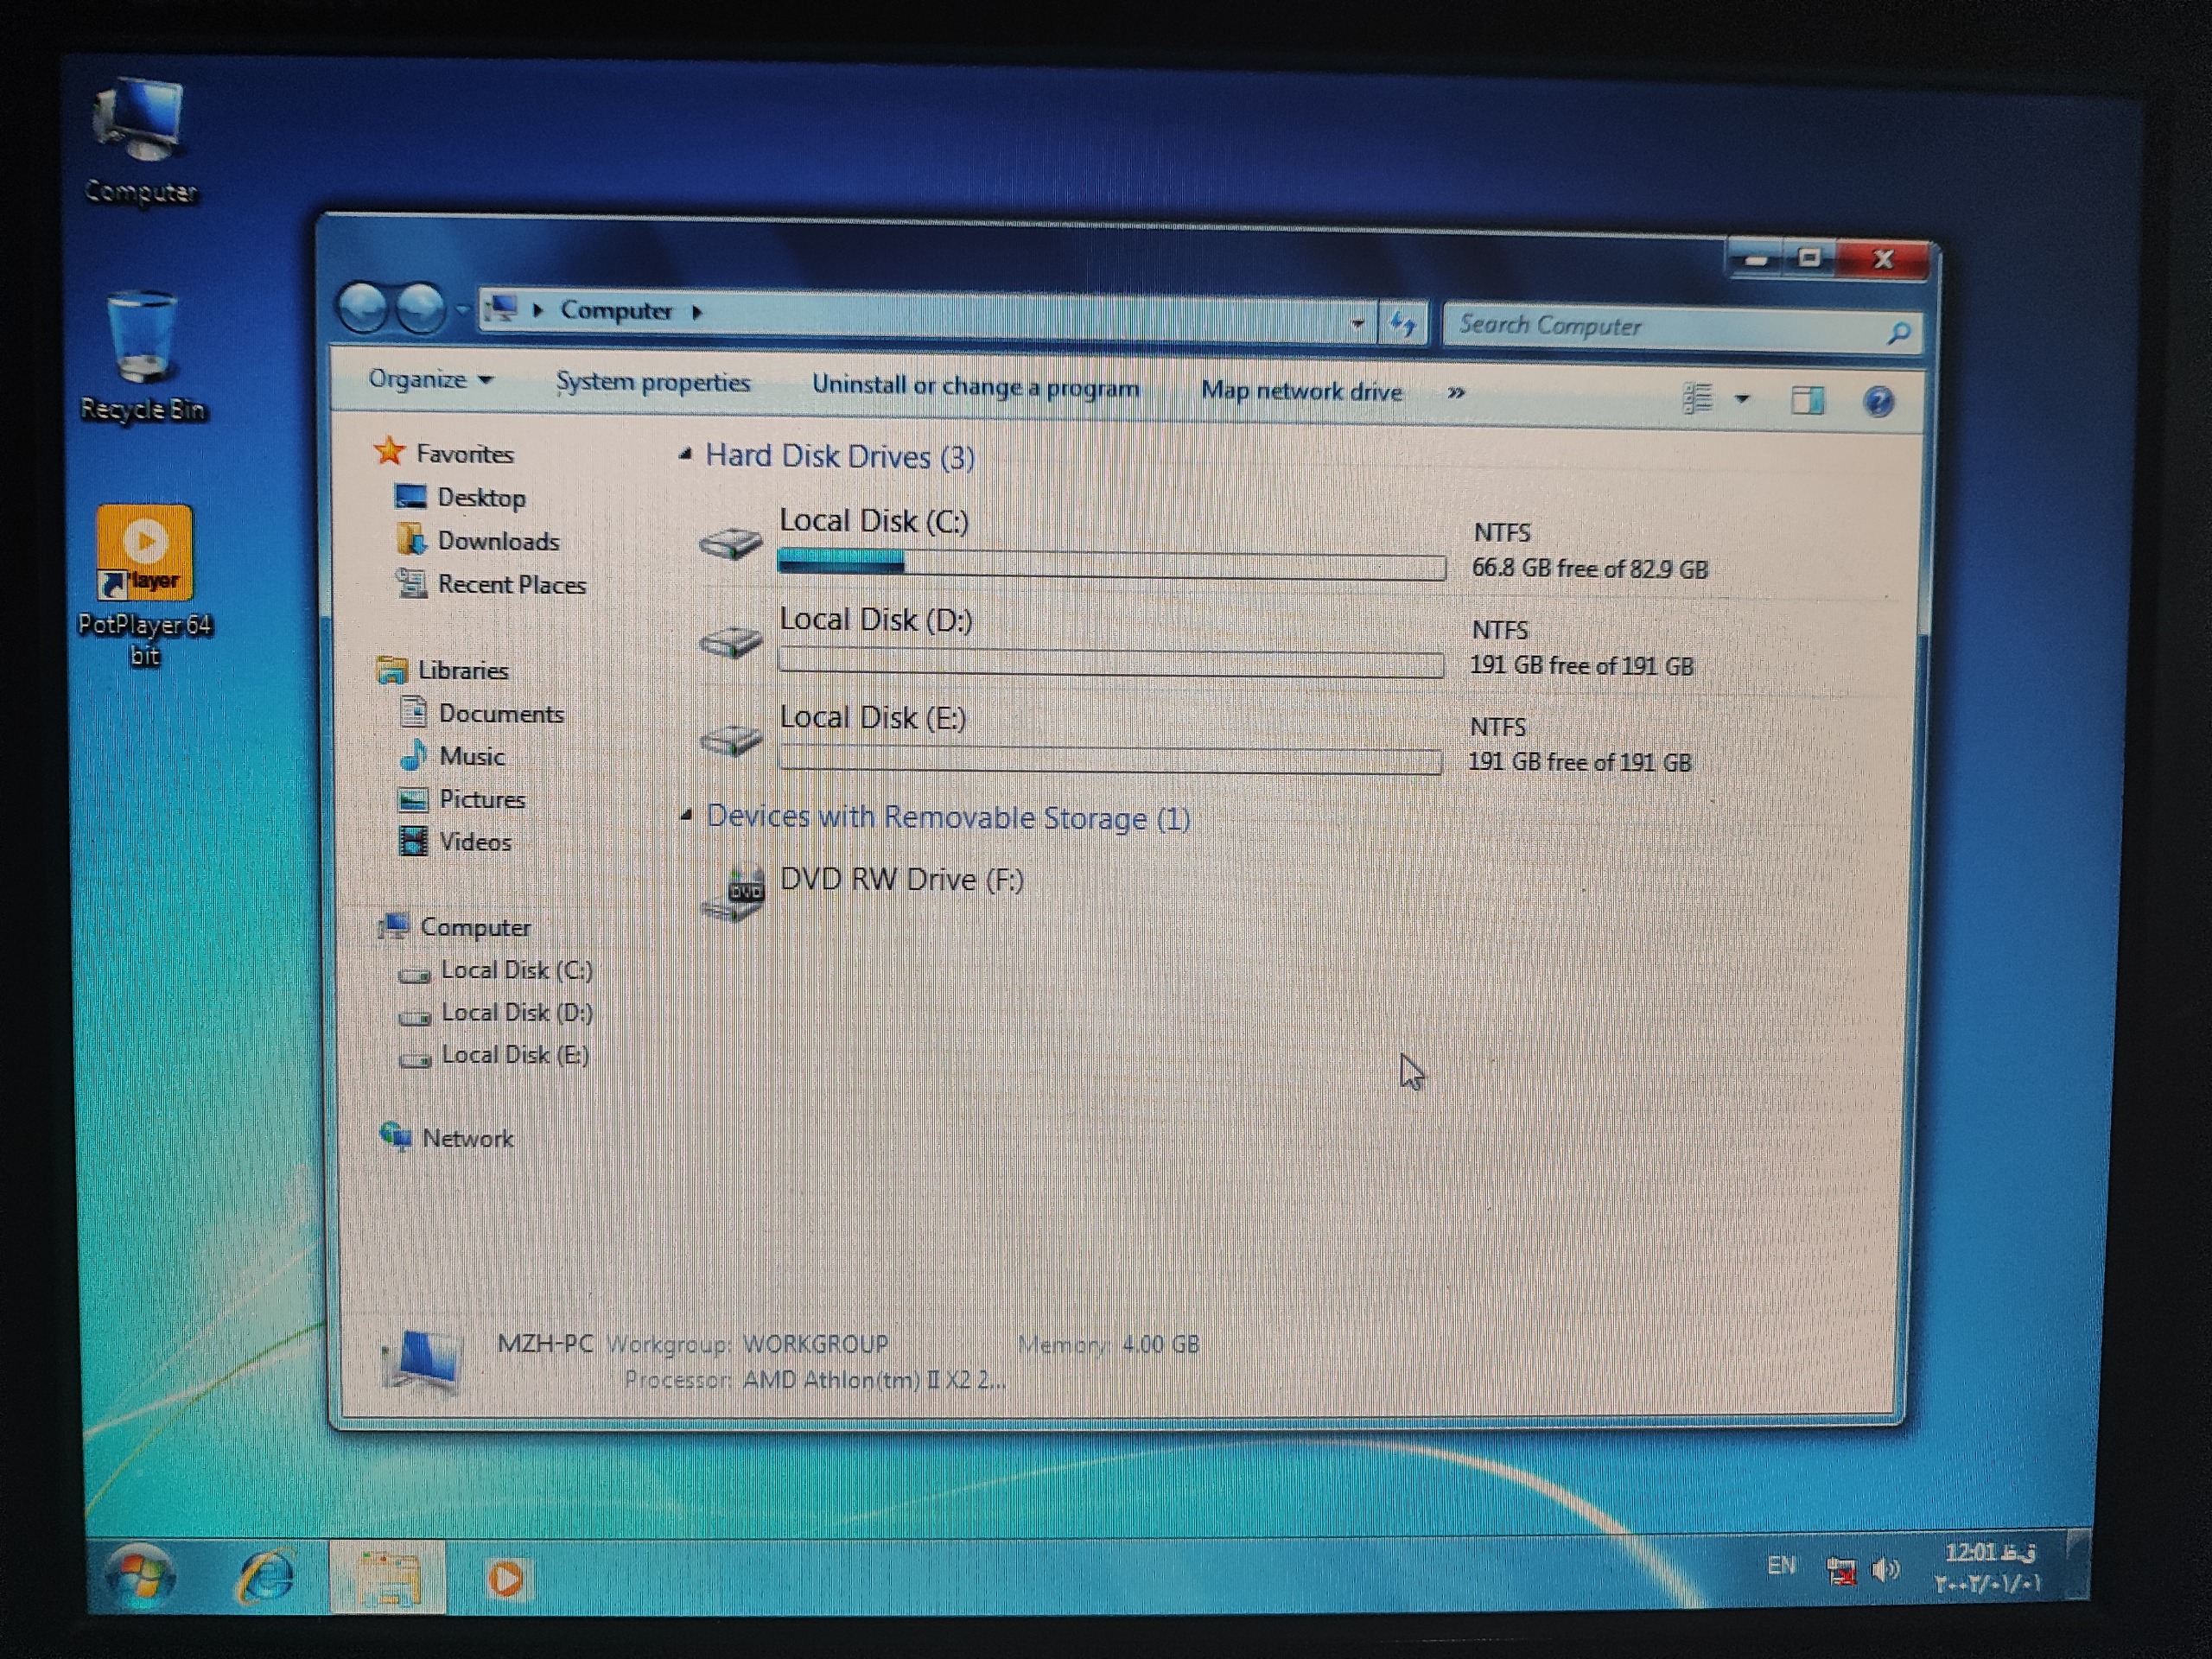Click the Back navigation arrow button
2212x1659 pixels.
point(362,308)
